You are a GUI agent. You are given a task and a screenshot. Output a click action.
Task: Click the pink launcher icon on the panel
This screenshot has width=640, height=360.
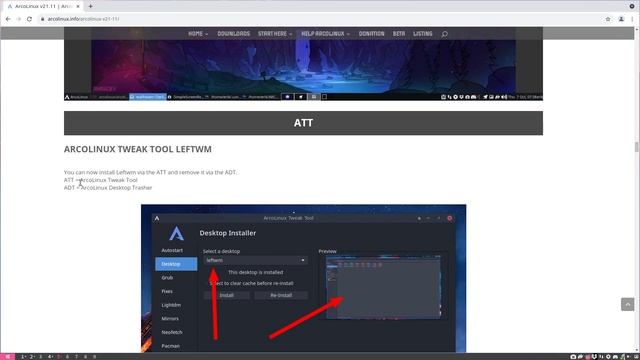[x=7, y=356]
